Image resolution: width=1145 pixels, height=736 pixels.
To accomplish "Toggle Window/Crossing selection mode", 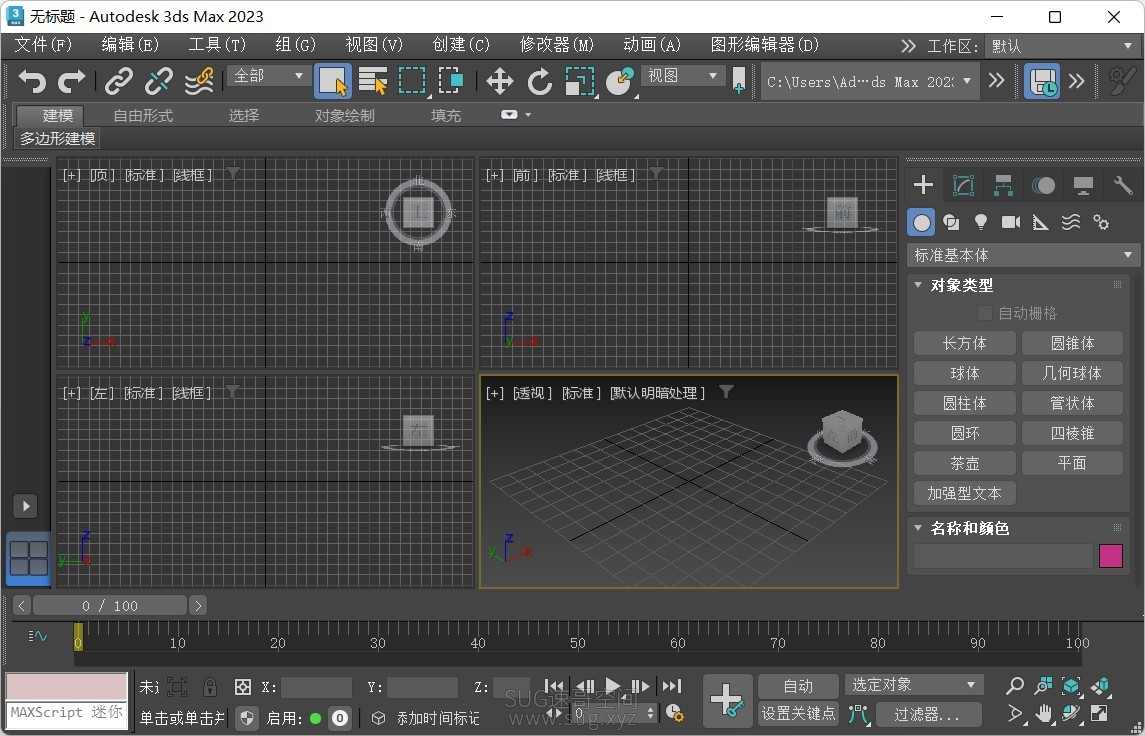I will tap(451, 81).
